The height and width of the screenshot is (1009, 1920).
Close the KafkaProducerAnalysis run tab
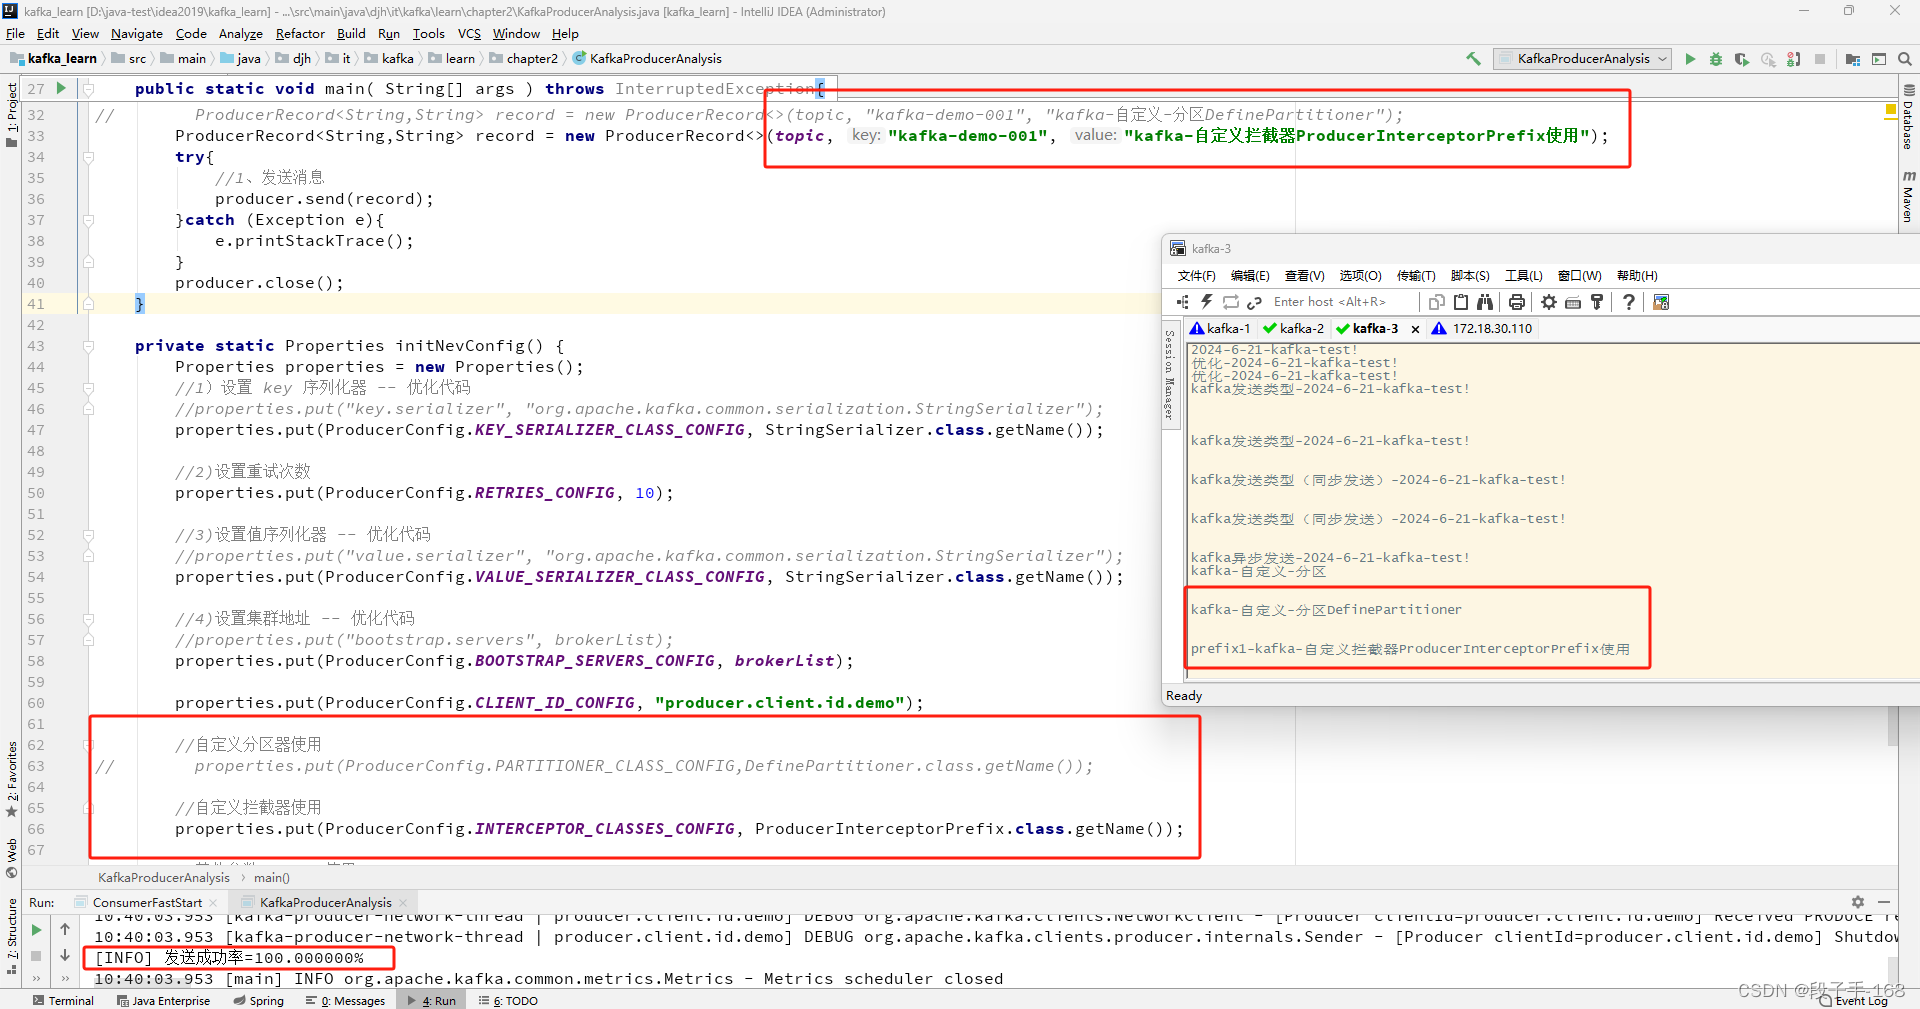pos(403,903)
